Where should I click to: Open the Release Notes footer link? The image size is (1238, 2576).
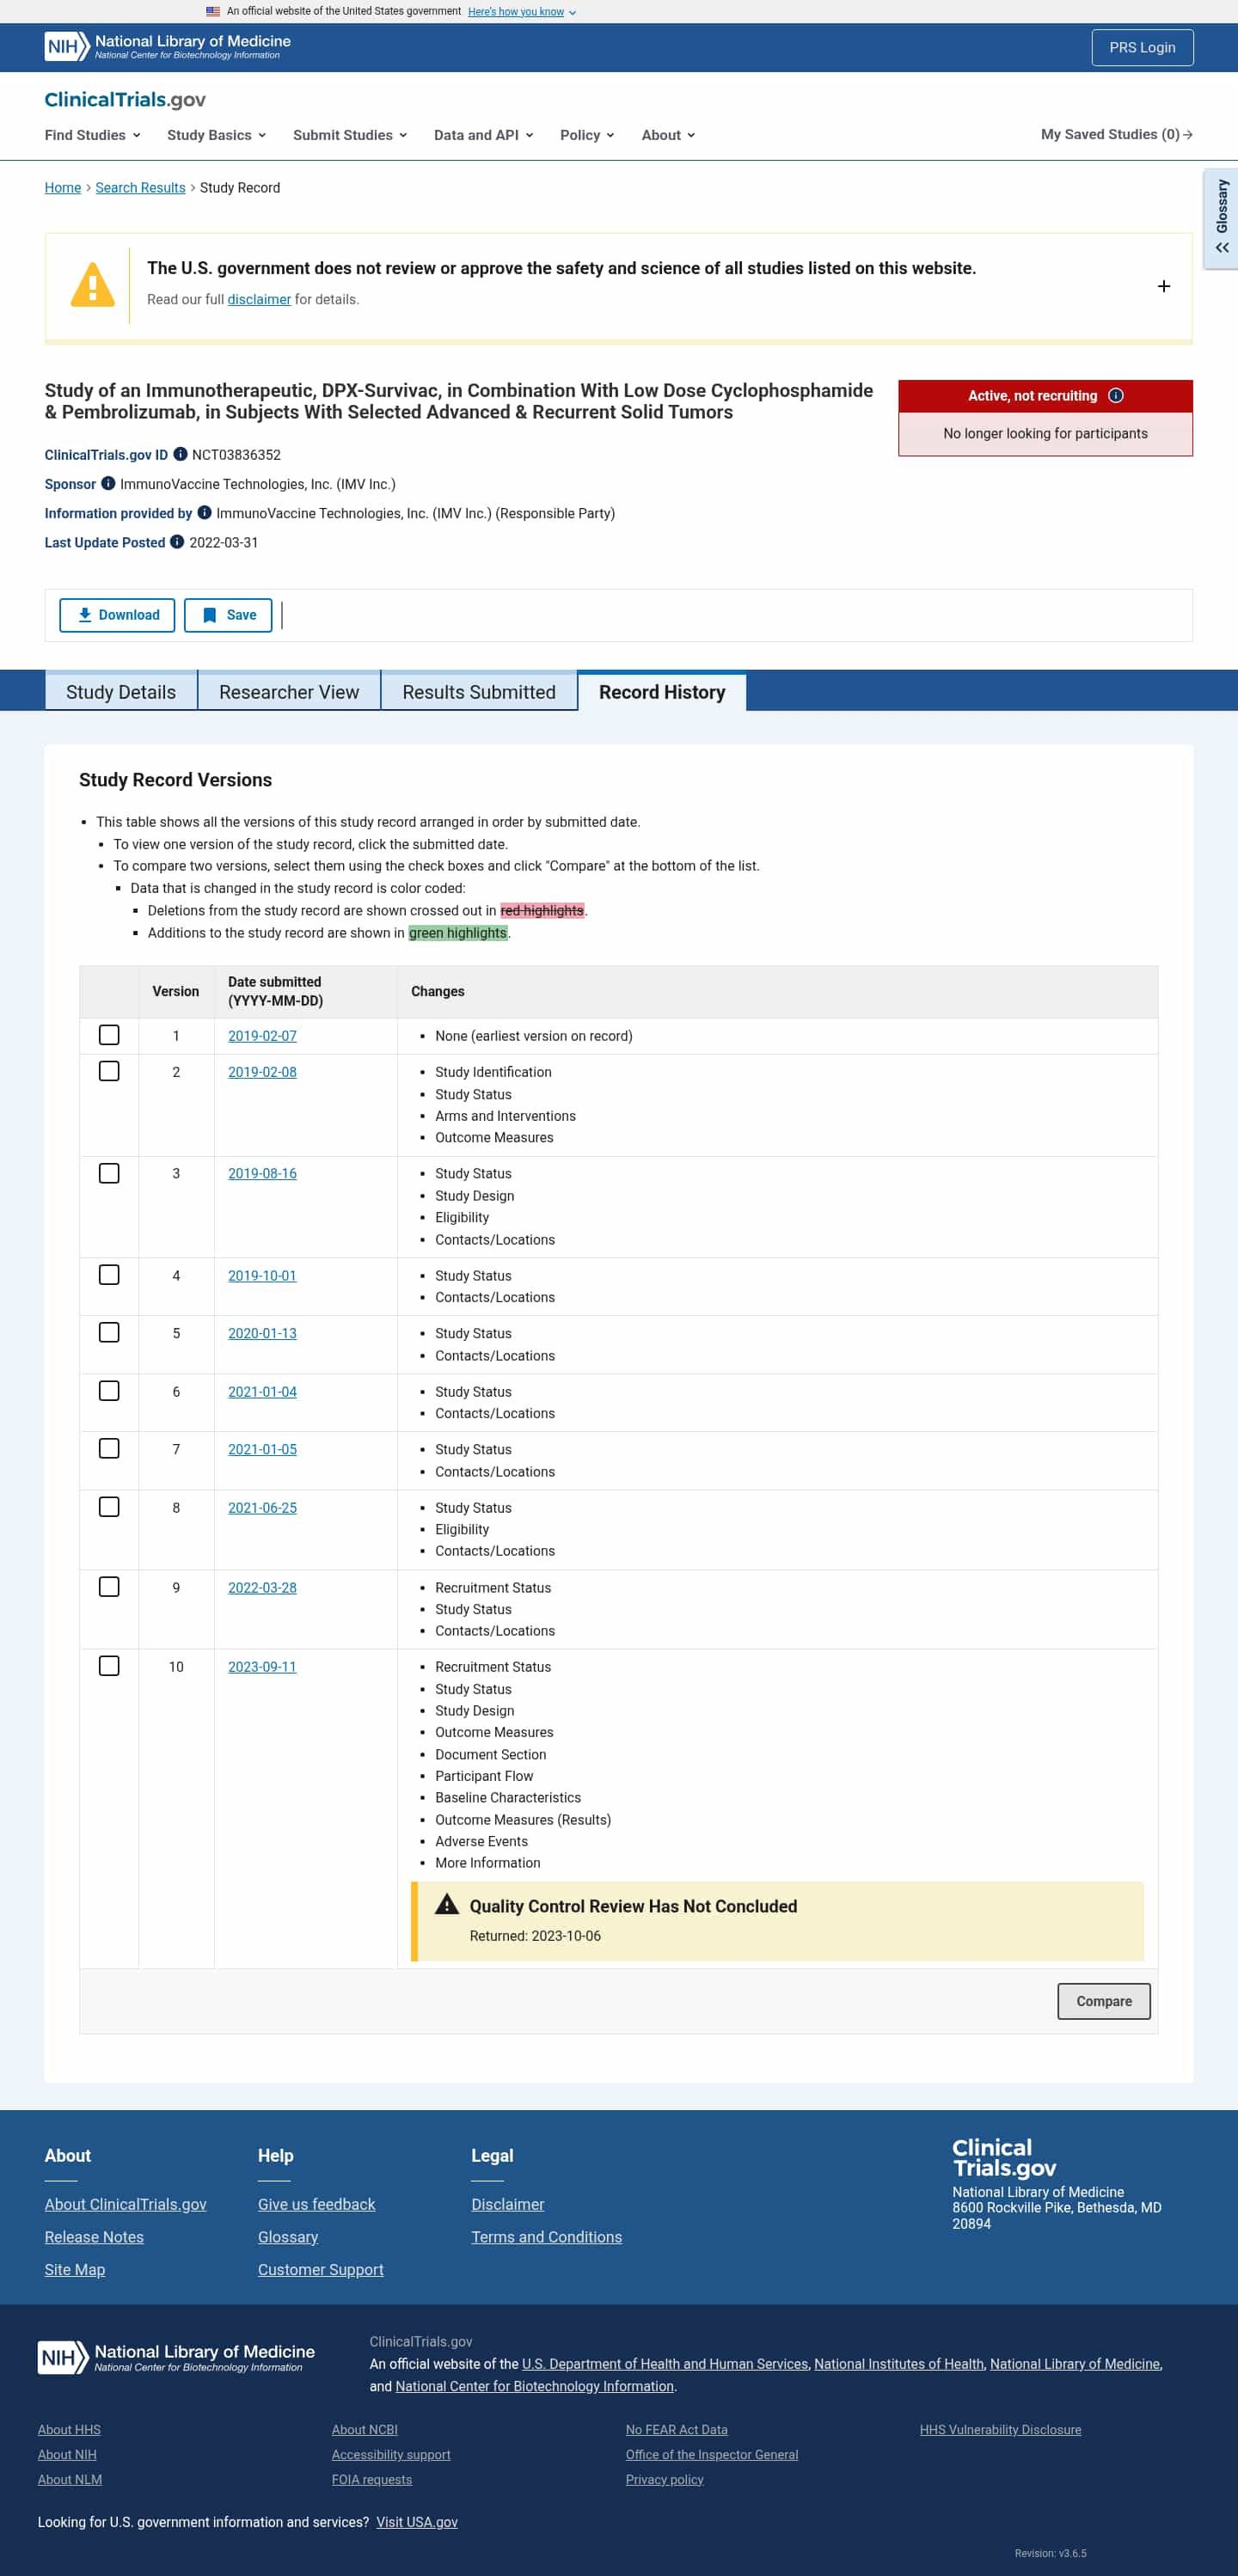[x=94, y=2237]
